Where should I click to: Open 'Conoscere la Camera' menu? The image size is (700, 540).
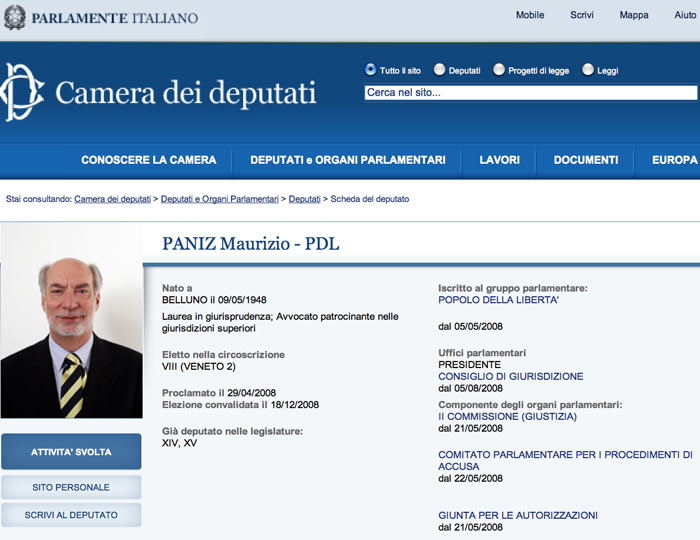pos(148,160)
